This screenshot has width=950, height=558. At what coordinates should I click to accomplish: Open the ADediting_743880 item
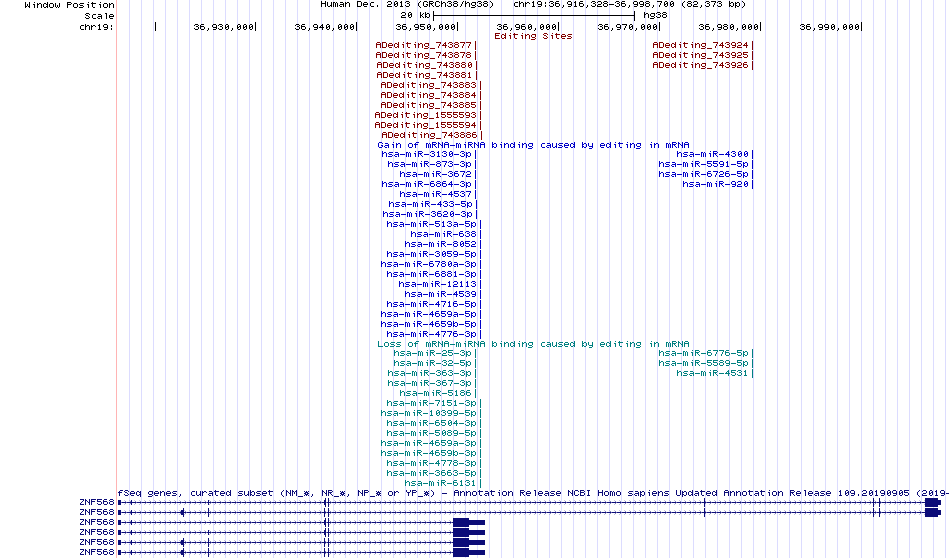point(424,65)
